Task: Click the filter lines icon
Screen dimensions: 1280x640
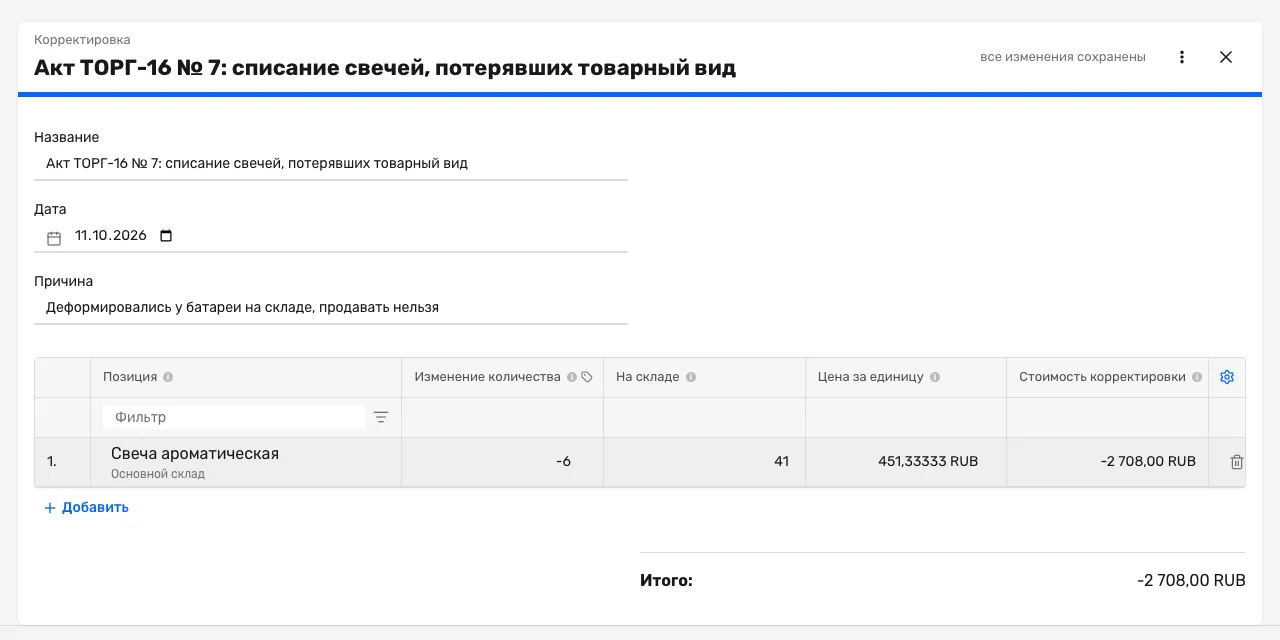Action: [381, 417]
